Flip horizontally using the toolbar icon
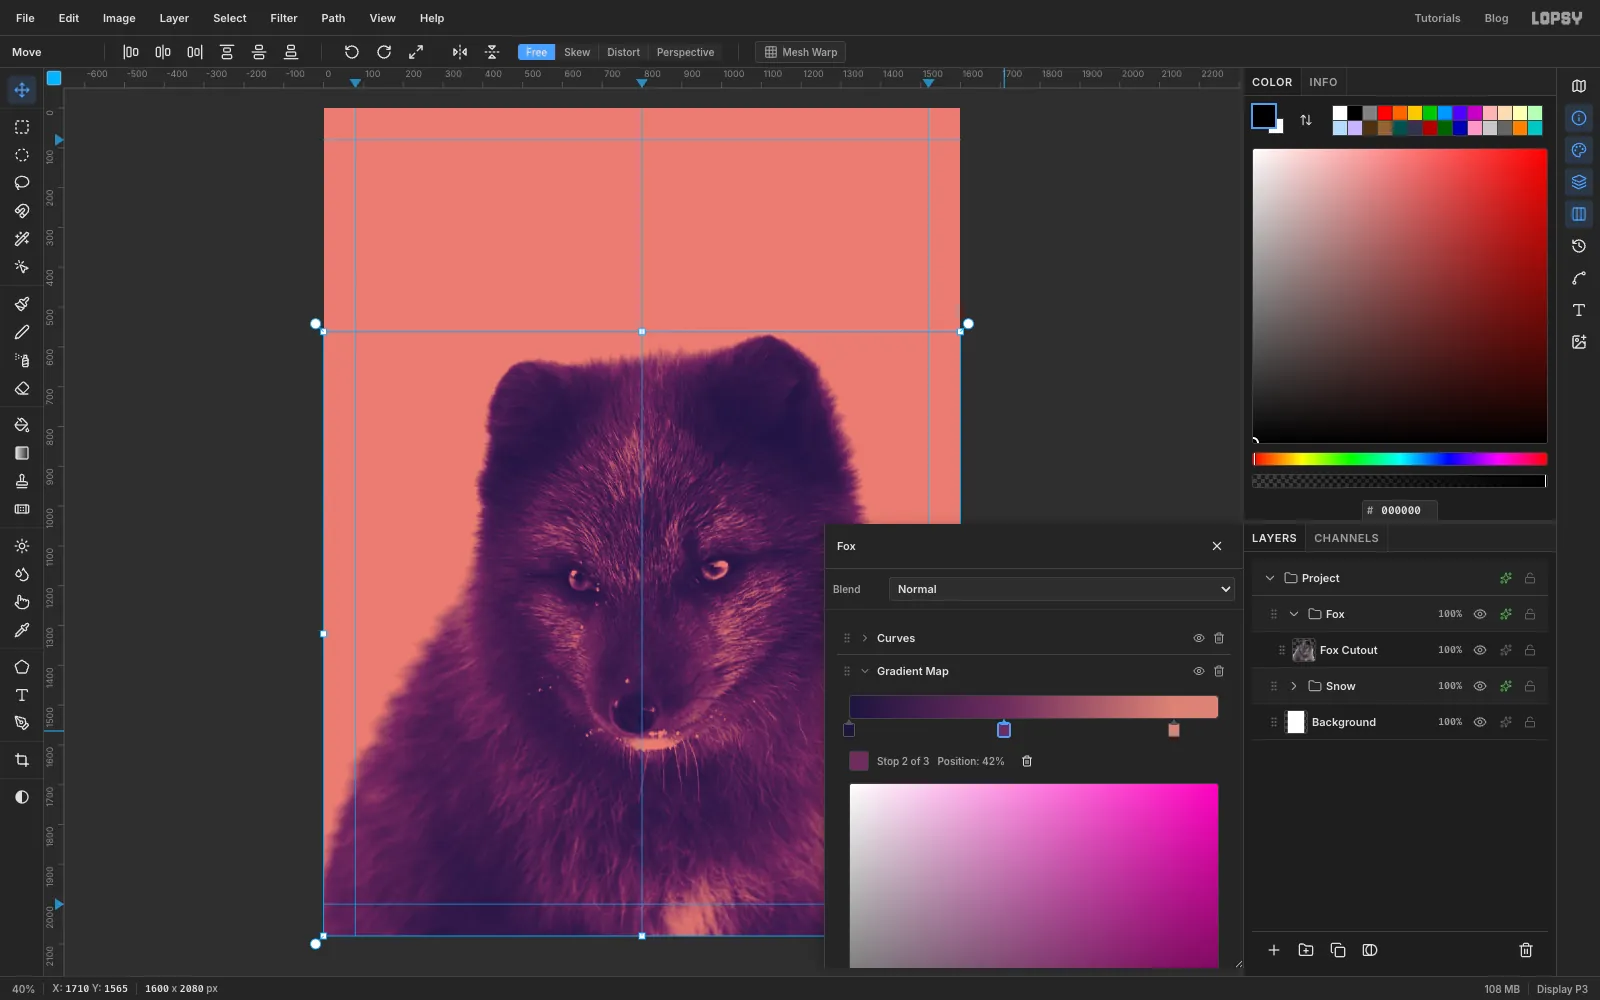Screen dimensions: 1600x1000 pyautogui.click(x=460, y=52)
